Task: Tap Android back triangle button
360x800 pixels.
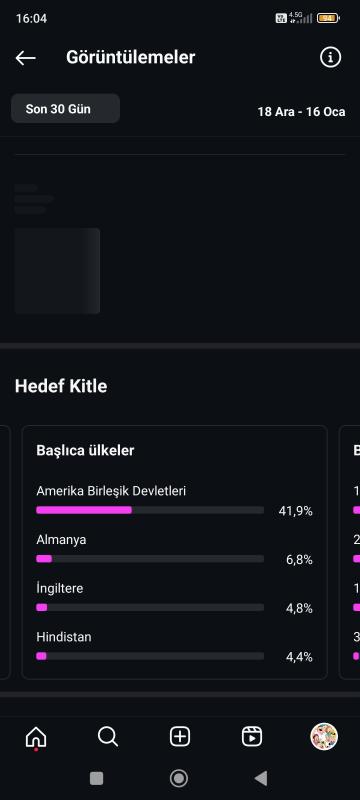Action: click(261, 778)
